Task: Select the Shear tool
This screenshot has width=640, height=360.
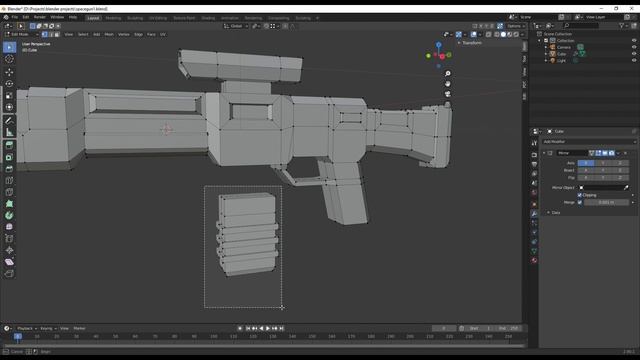Action: [x=9, y=262]
